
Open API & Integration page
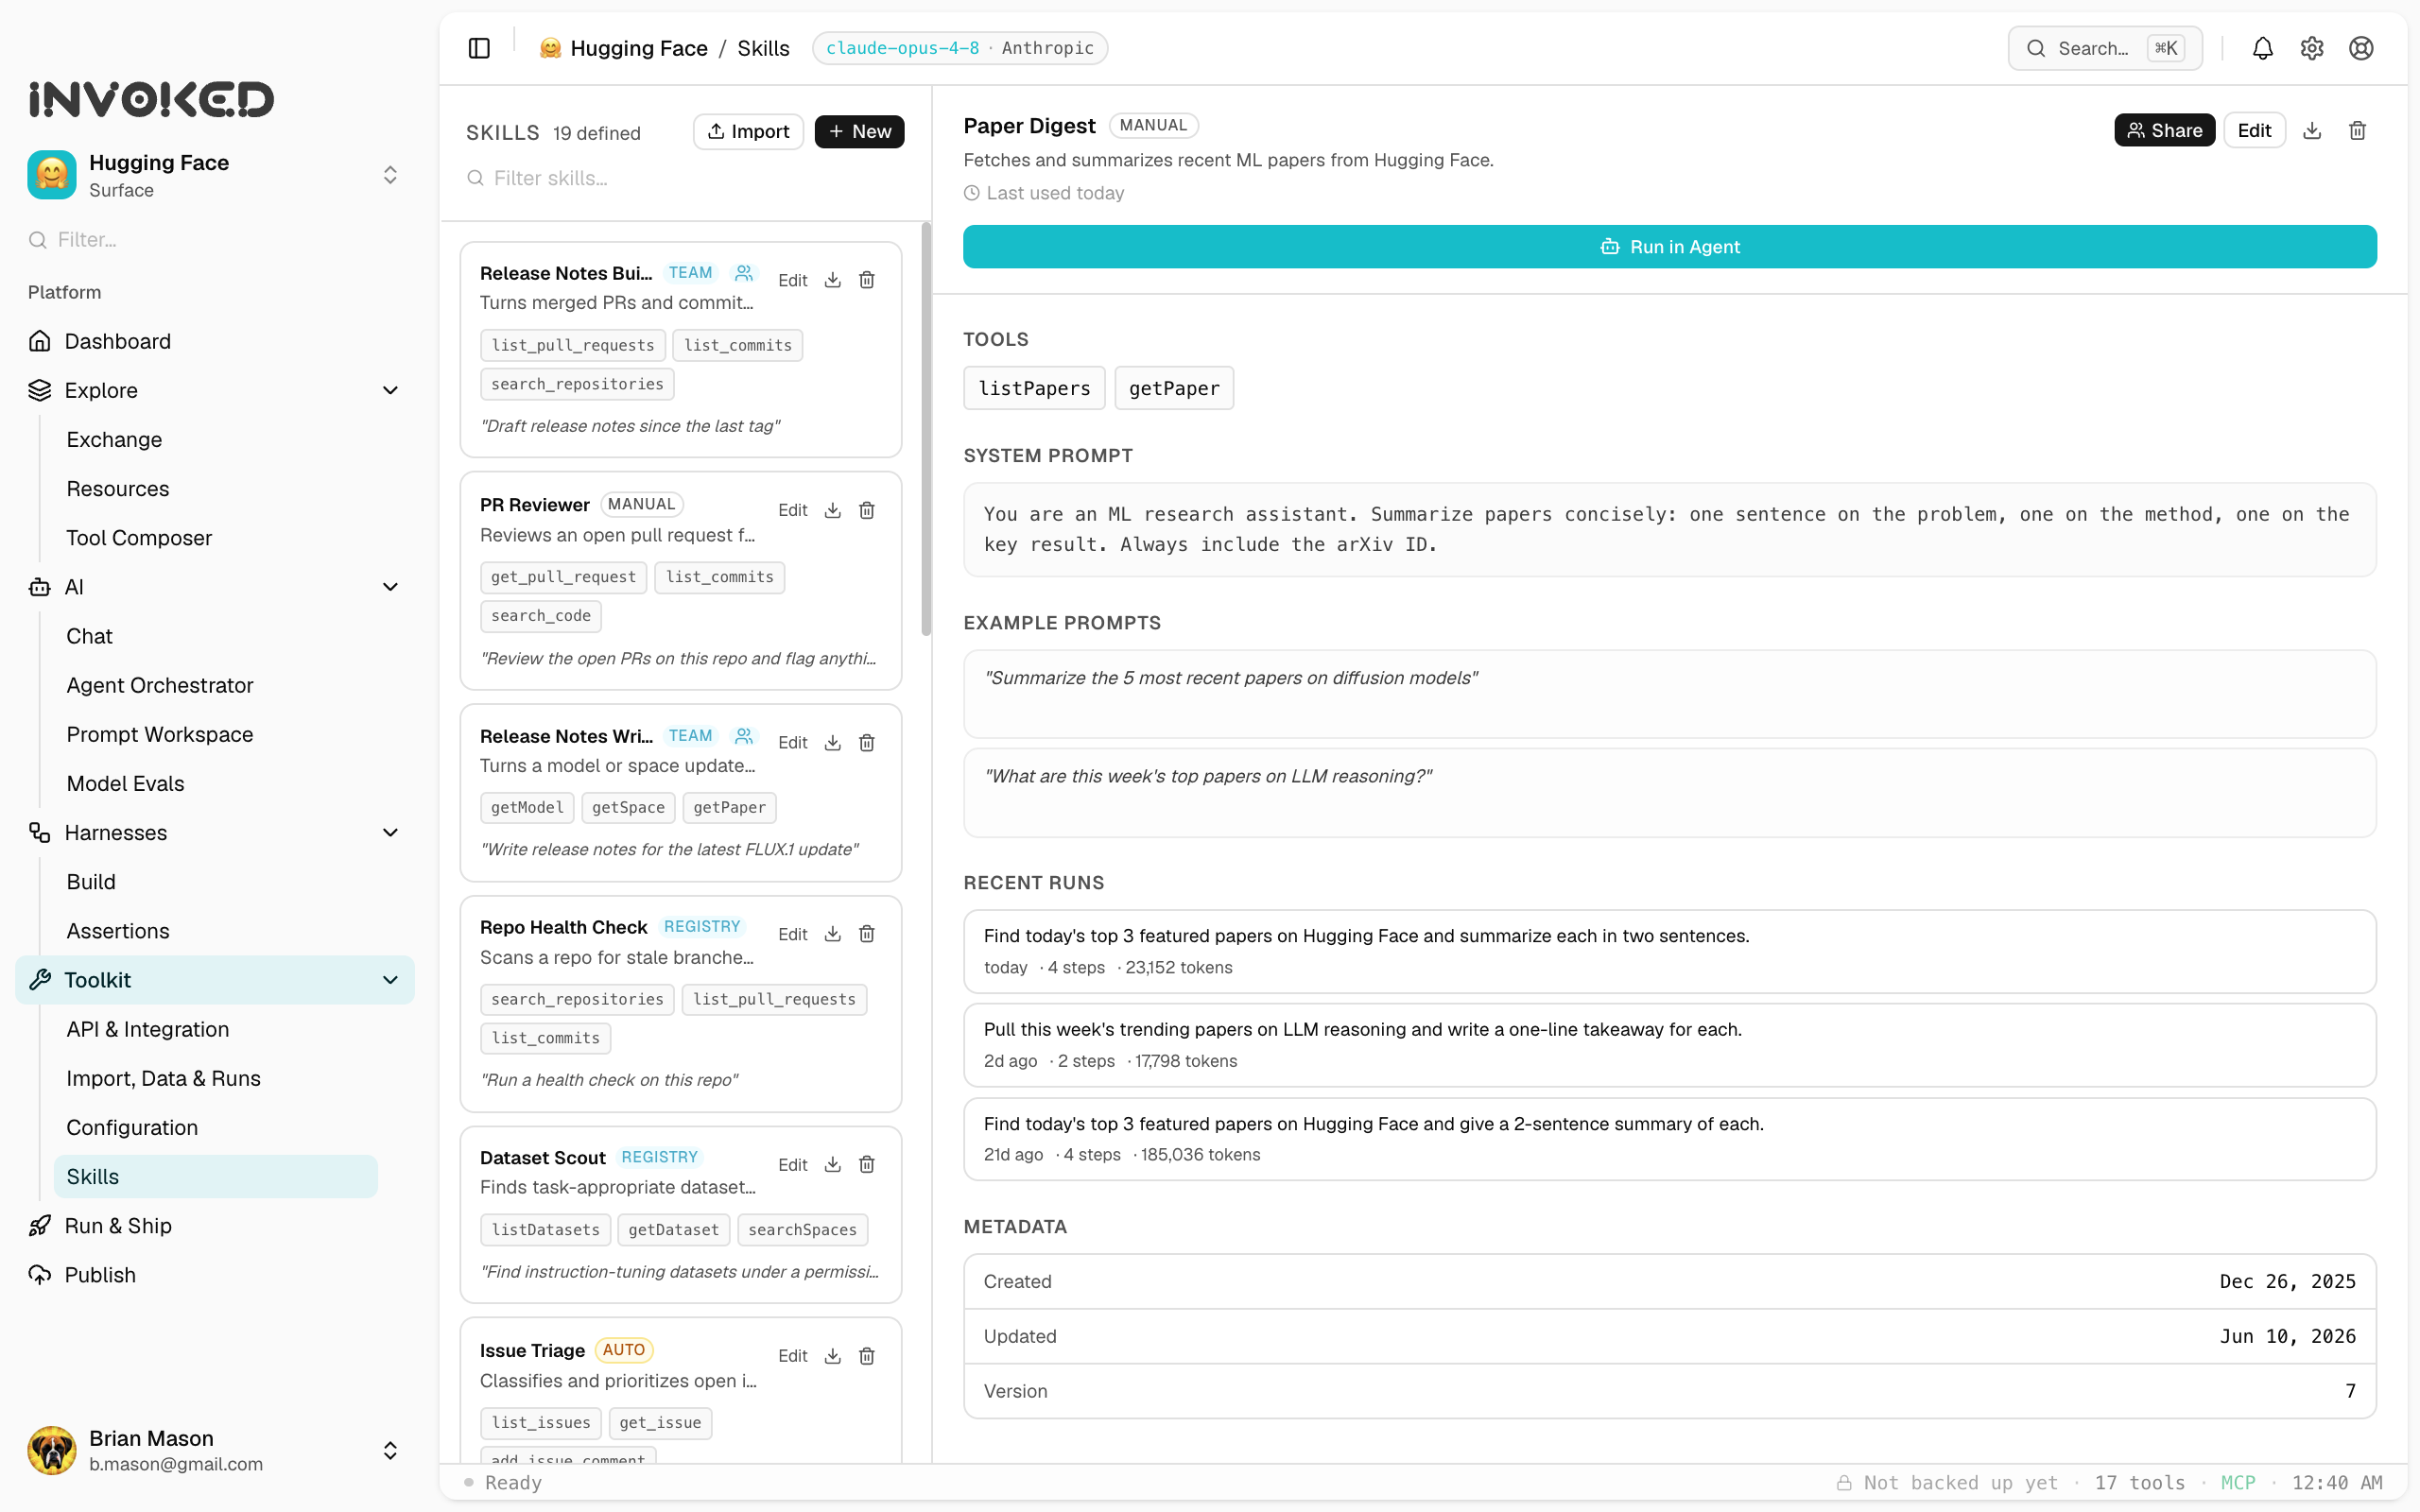point(148,1029)
